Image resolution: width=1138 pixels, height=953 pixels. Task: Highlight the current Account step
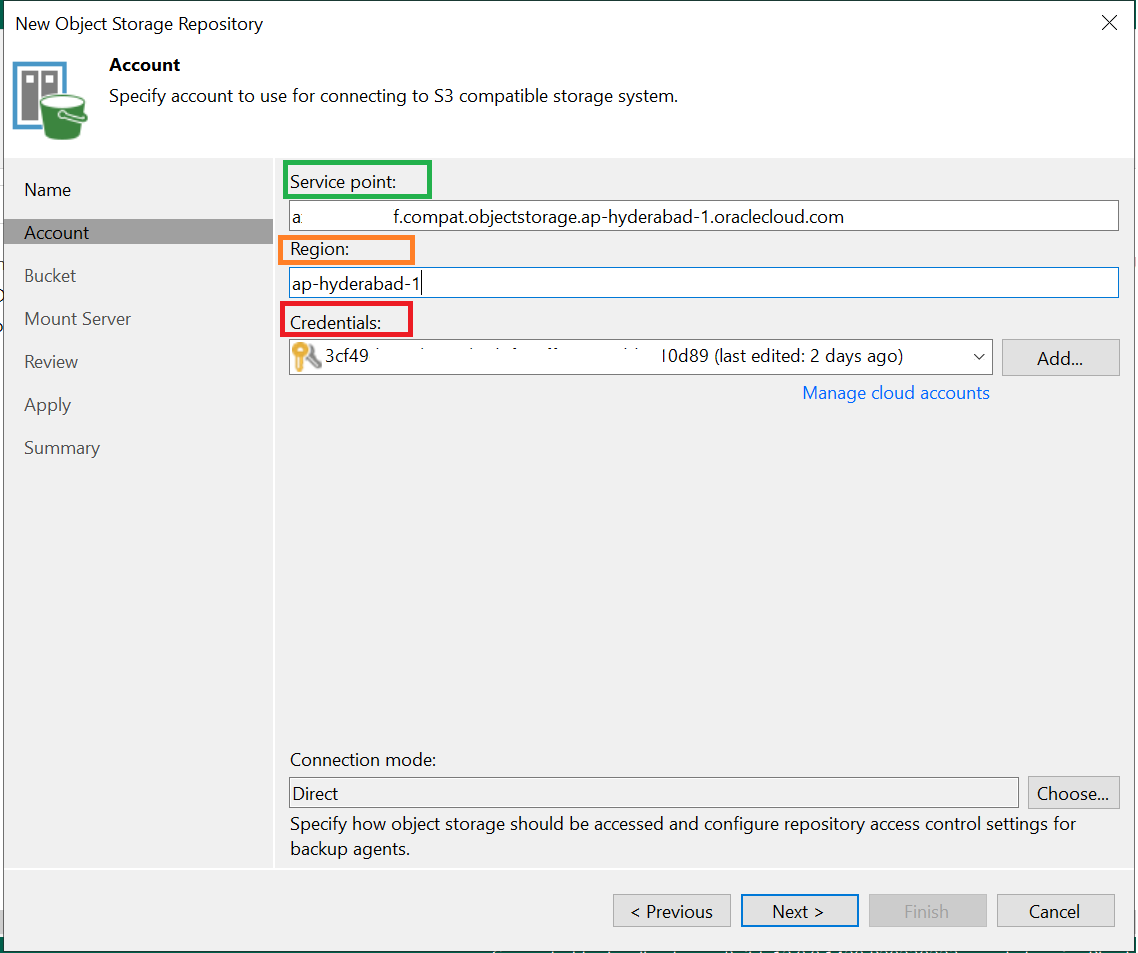click(x=56, y=232)
